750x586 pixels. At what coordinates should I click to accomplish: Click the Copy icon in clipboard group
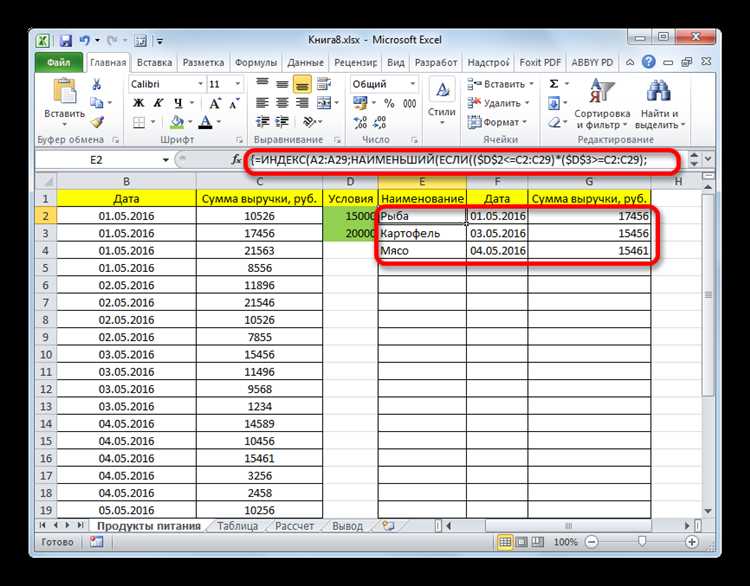coord(97,103)
